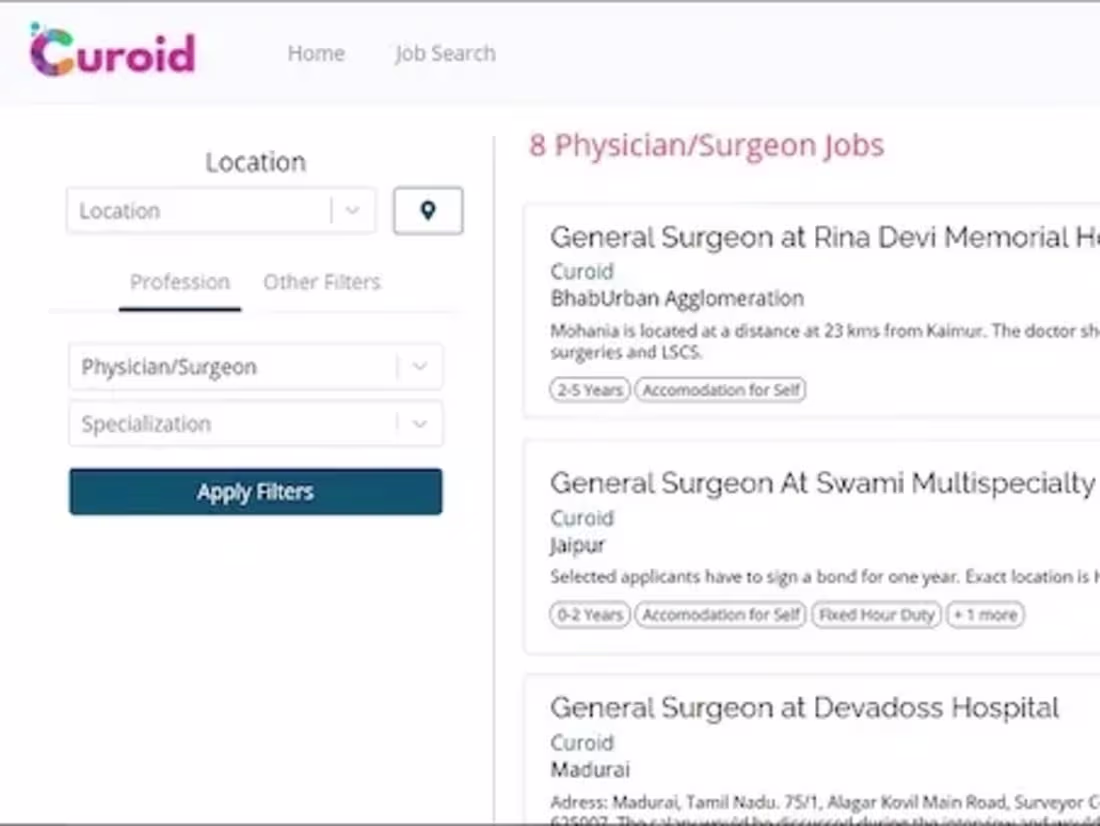
Task: Click Accomodation for Self tag in Jaipur job
Action: pyautogui.click(x=721, y=615)
